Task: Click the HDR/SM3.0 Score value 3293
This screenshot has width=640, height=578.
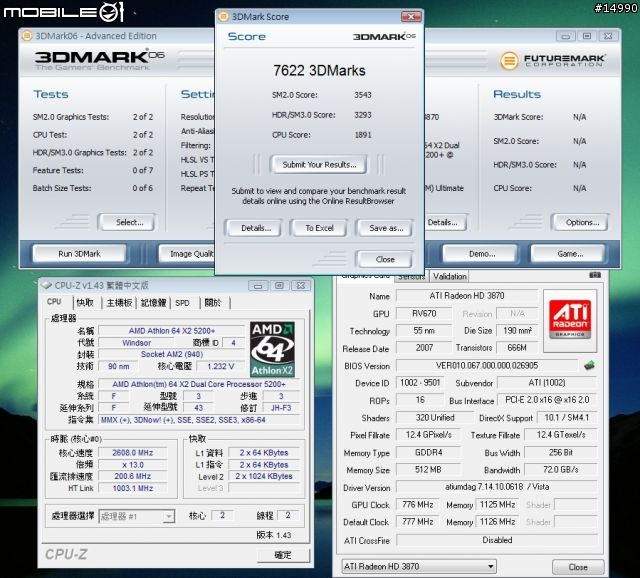Action: tap(362, 115)
